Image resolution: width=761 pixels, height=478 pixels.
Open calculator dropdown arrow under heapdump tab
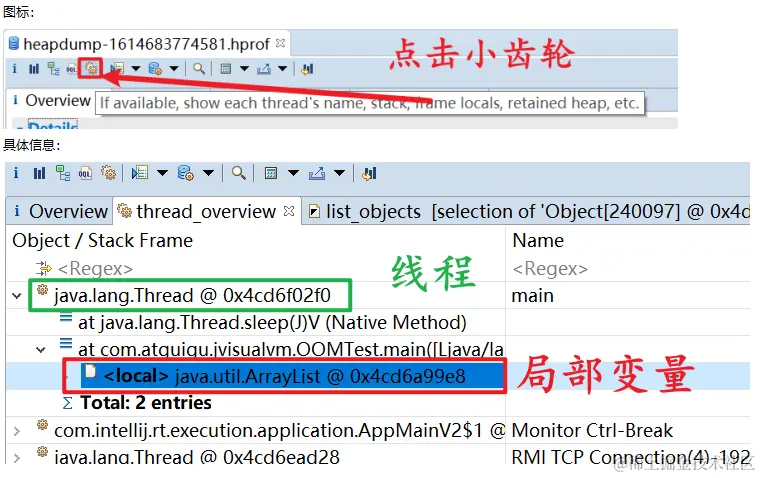[245, 69]
